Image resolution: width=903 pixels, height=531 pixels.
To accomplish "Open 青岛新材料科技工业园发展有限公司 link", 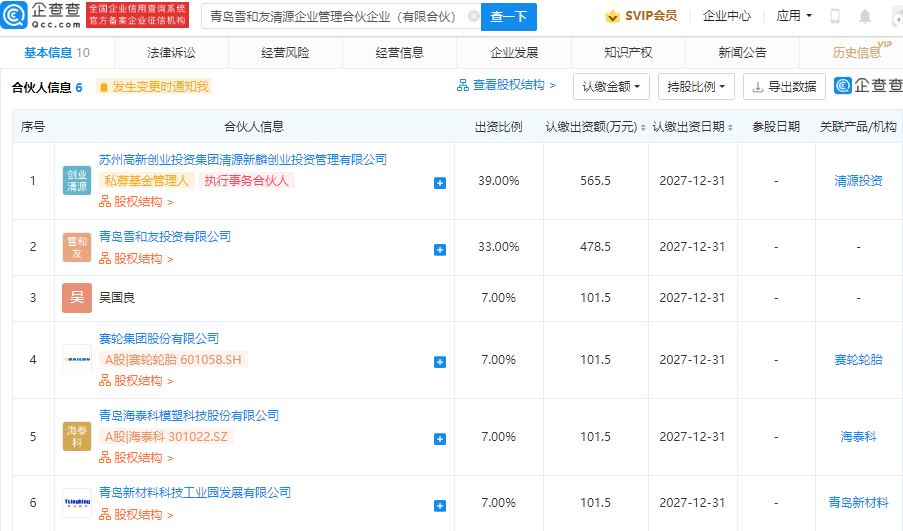I will click(x=195, y=493).
